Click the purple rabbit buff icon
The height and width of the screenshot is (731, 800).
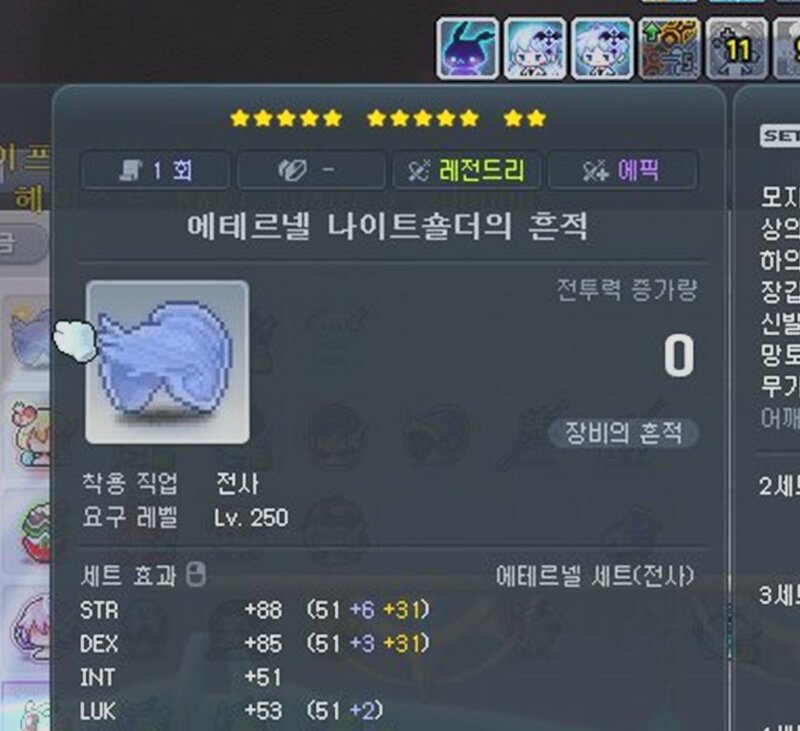[x=468, y=49]
